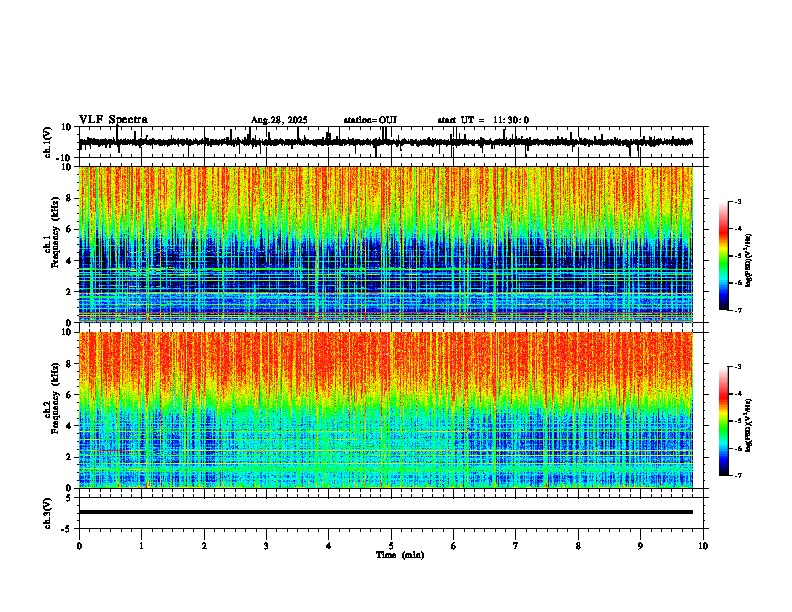792x612 pixels.
Task: Click the ch.3 flat voltage trace
Action: (386, 512)
